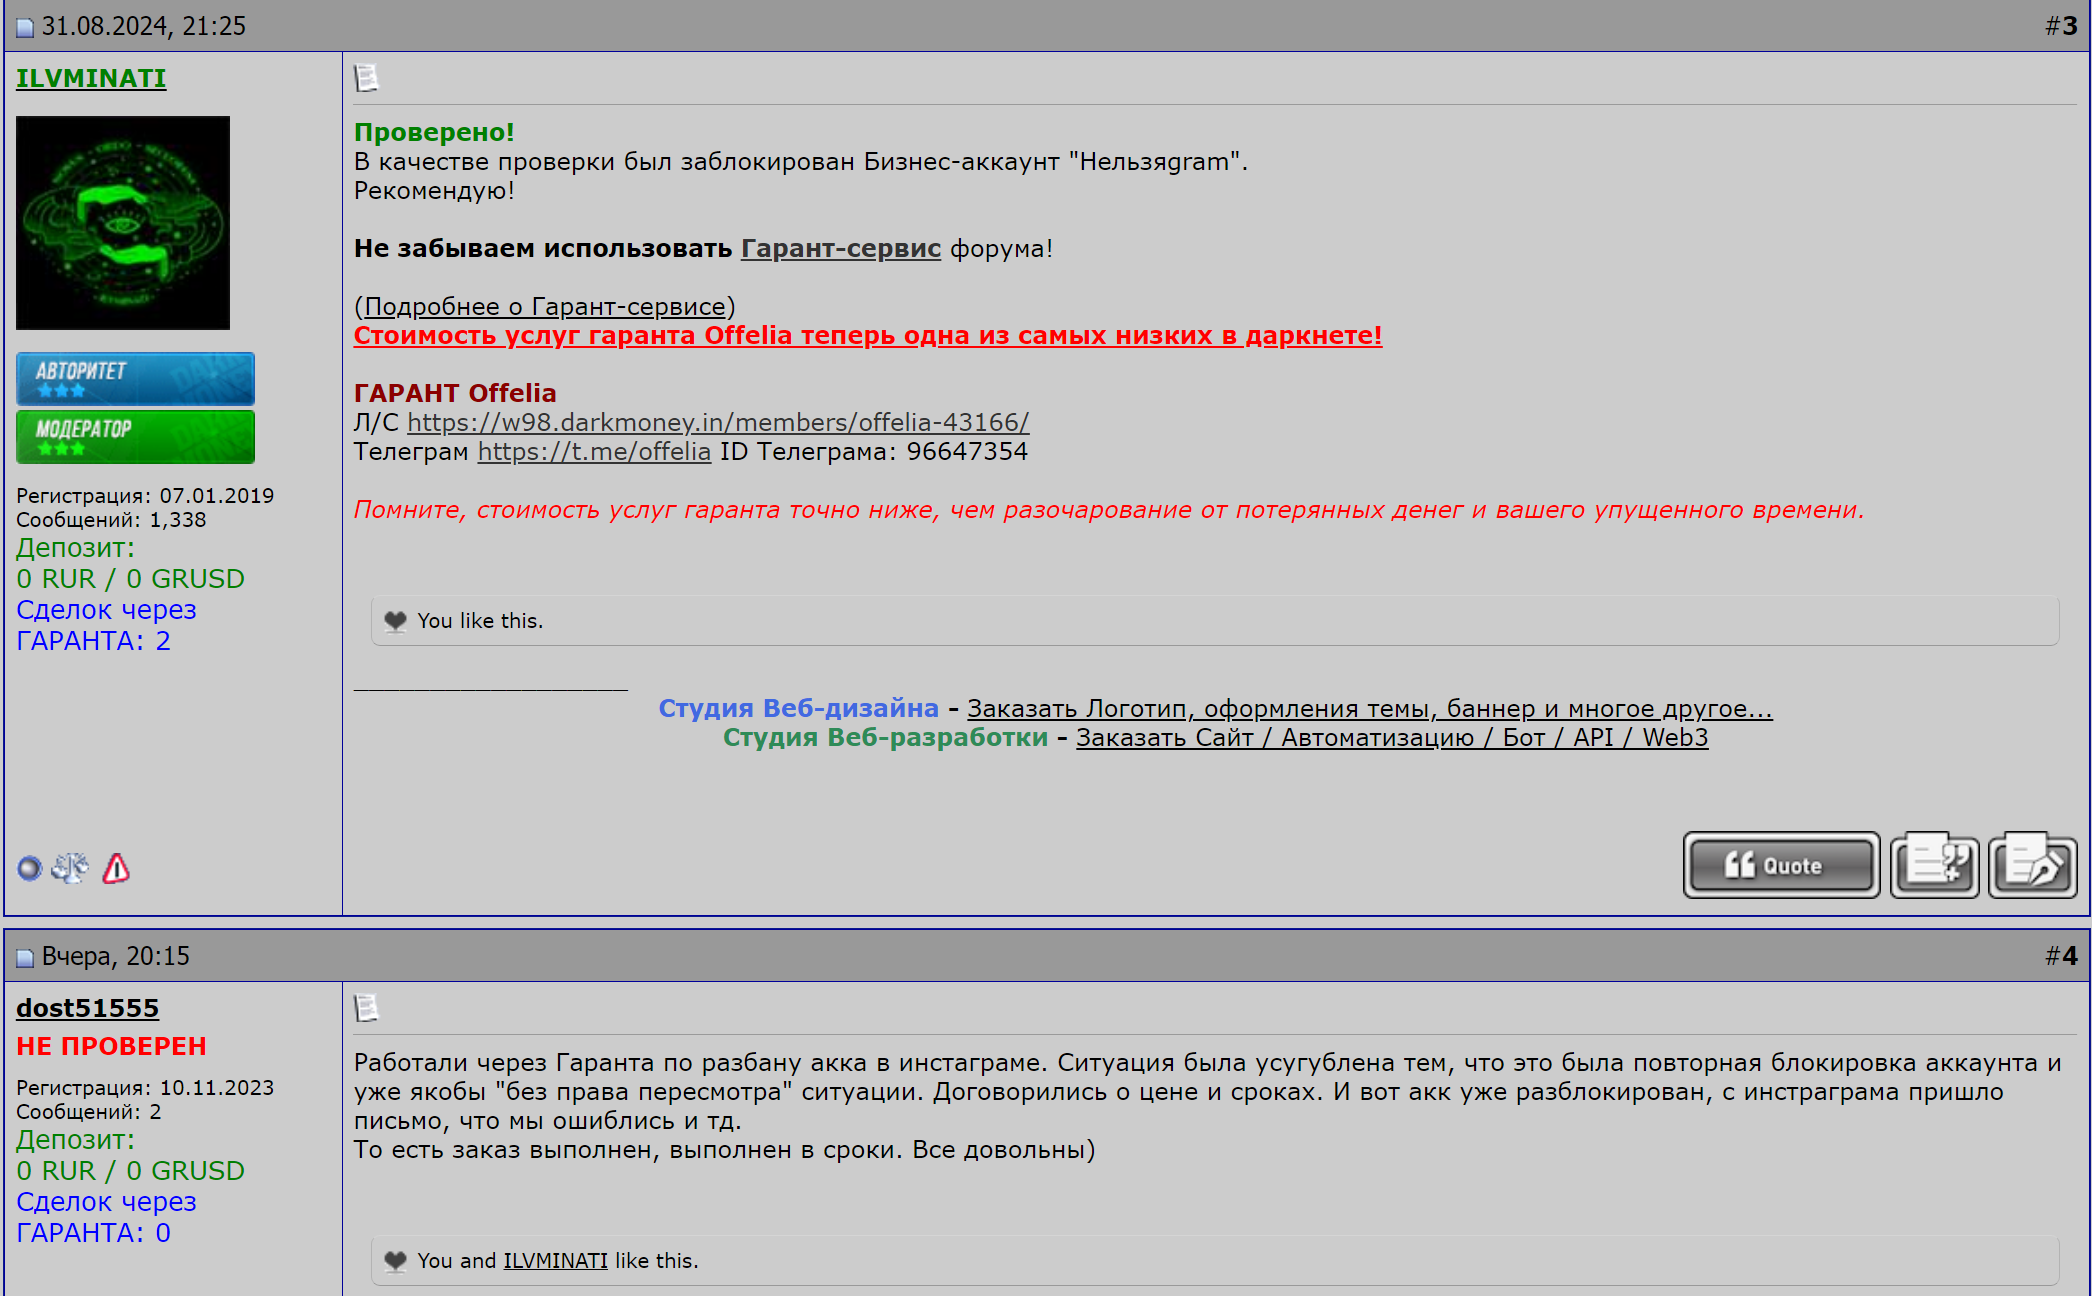Click 'НЕ ПРОВЕРЕН' label under dost51555
The image size is (2092, 1296).
point(111,1046)
